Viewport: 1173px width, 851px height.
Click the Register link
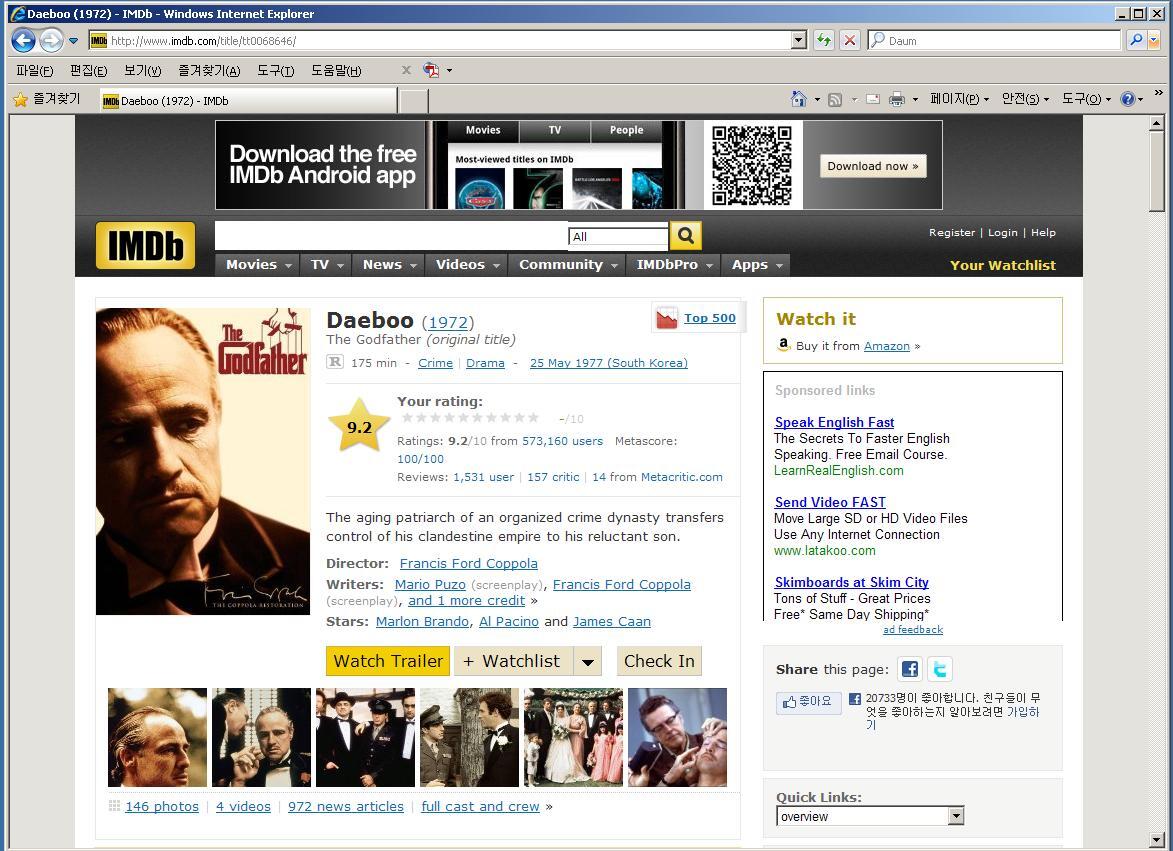[x=952, y=233]
